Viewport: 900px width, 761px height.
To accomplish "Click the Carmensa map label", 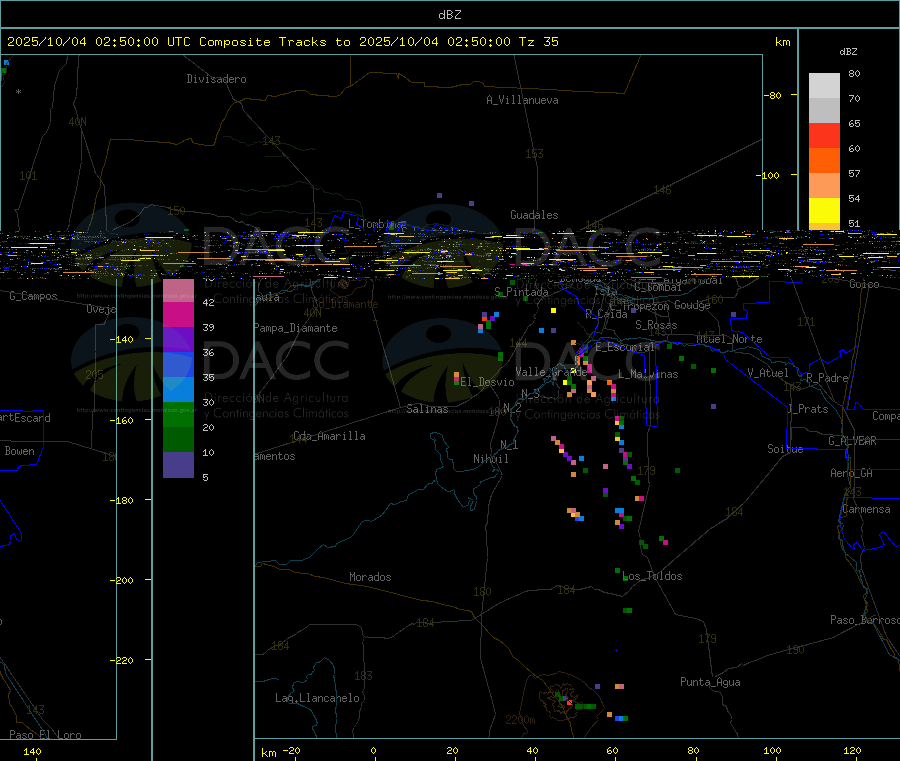I will tap(866, 510).
